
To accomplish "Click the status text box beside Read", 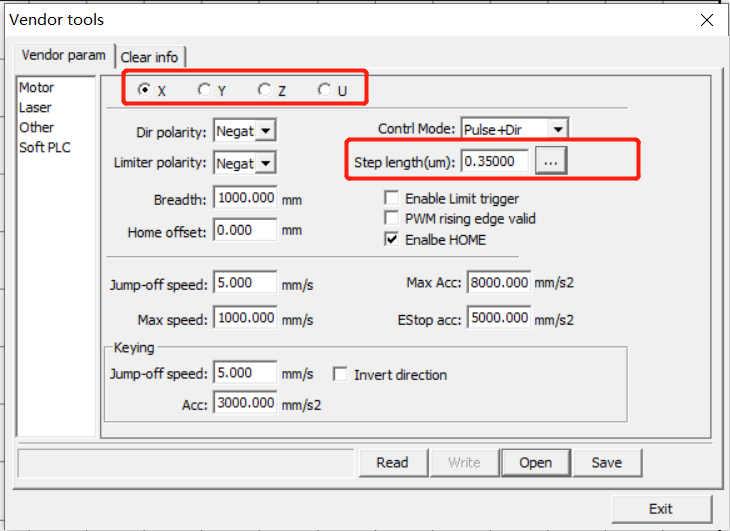I will (186, 463).
